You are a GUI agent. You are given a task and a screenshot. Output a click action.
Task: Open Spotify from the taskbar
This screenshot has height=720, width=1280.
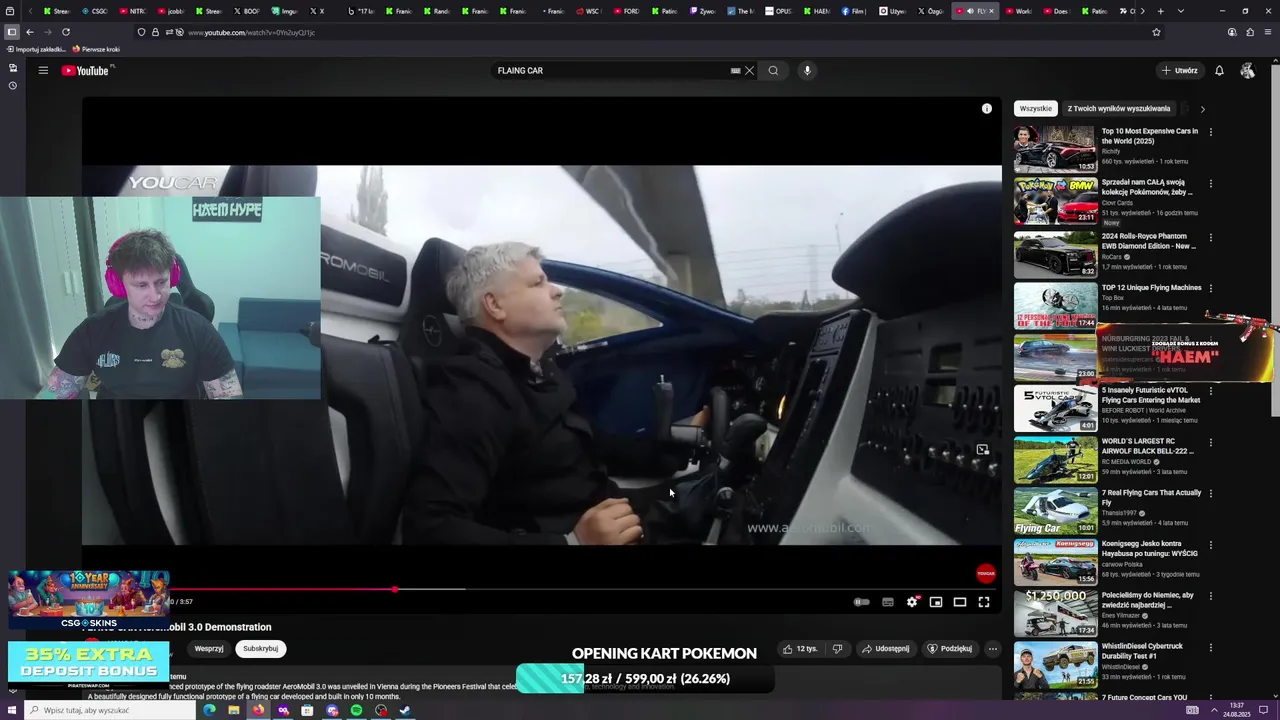coord(357,710)
